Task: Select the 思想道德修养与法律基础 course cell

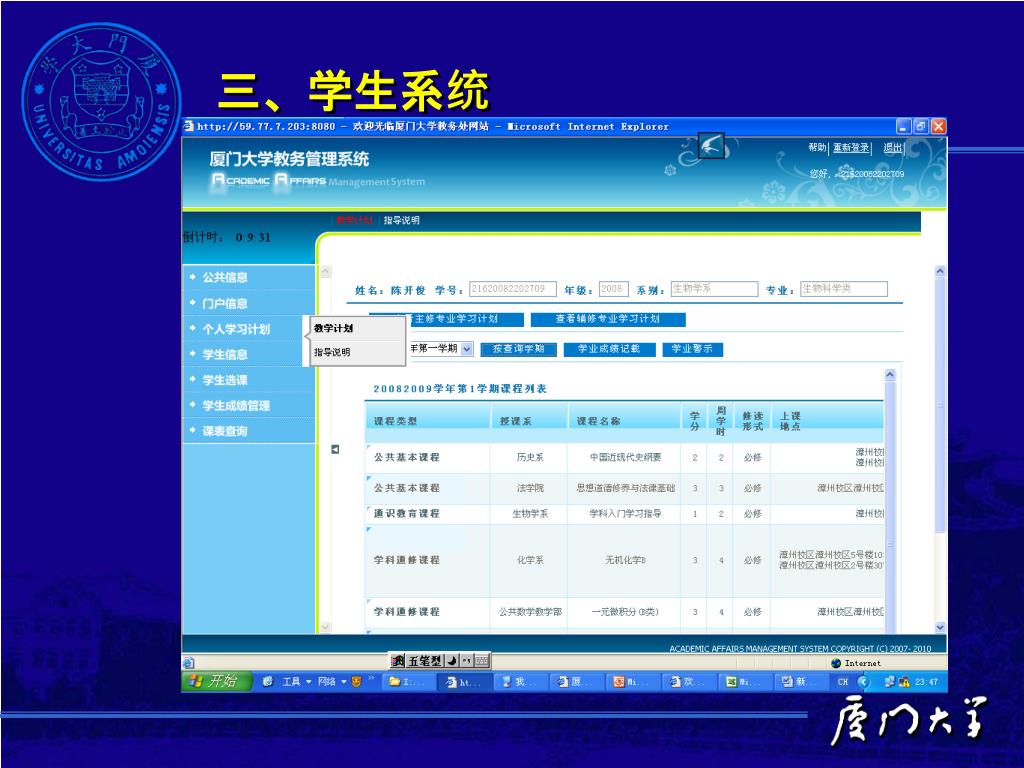Action: [x=625, y=488]
